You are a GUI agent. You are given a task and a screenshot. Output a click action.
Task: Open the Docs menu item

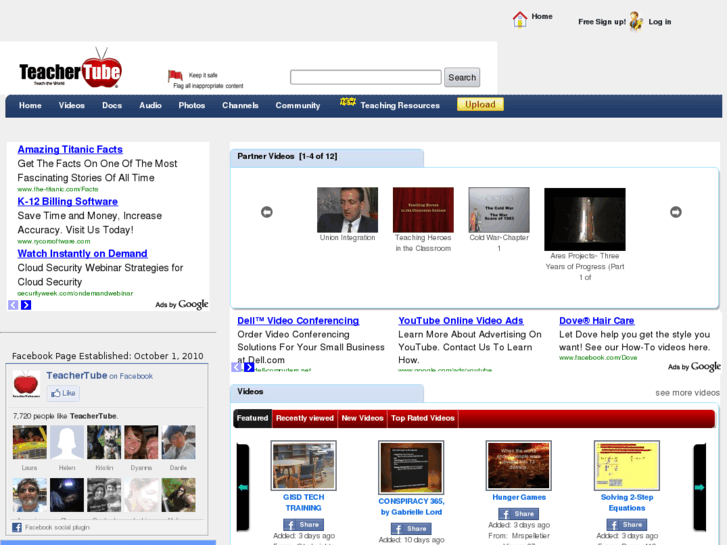pos(112,105)
